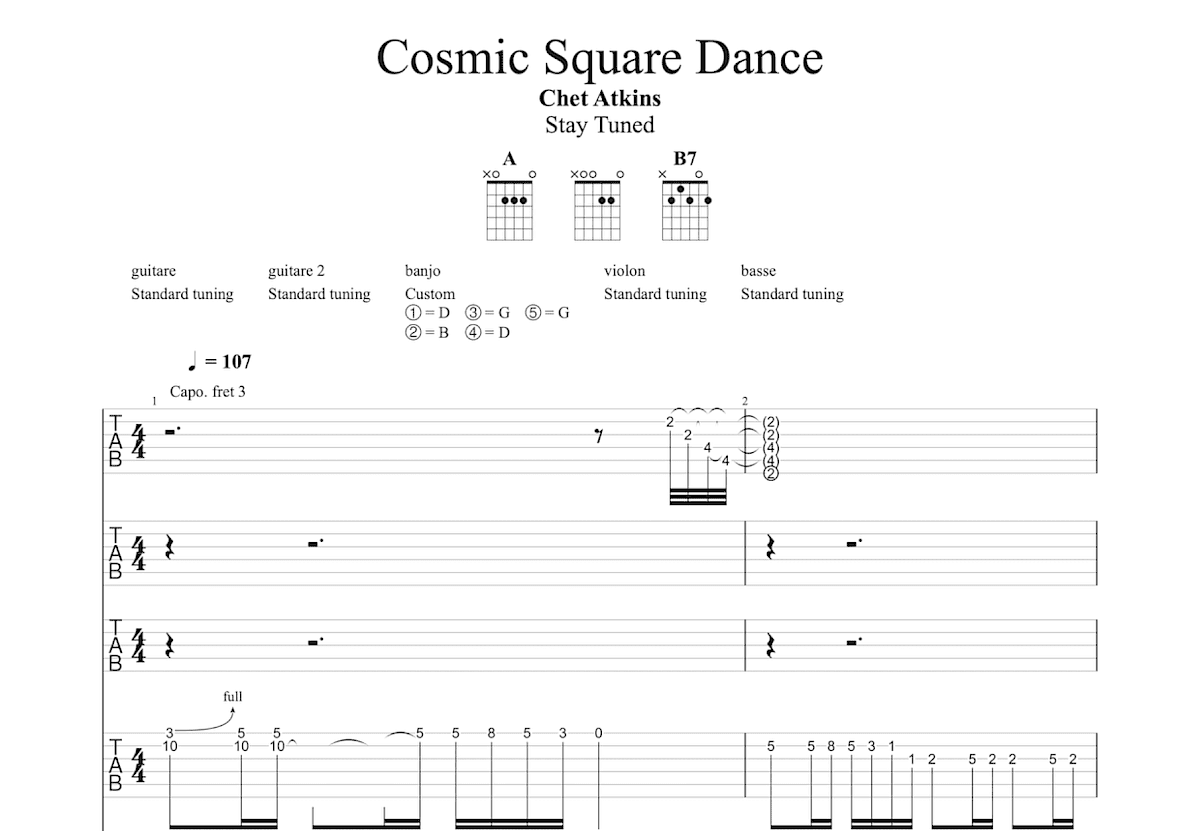The image size is (1200, 831).
Task: Click the album text Stay Tuned
Action: coord(600,125)
